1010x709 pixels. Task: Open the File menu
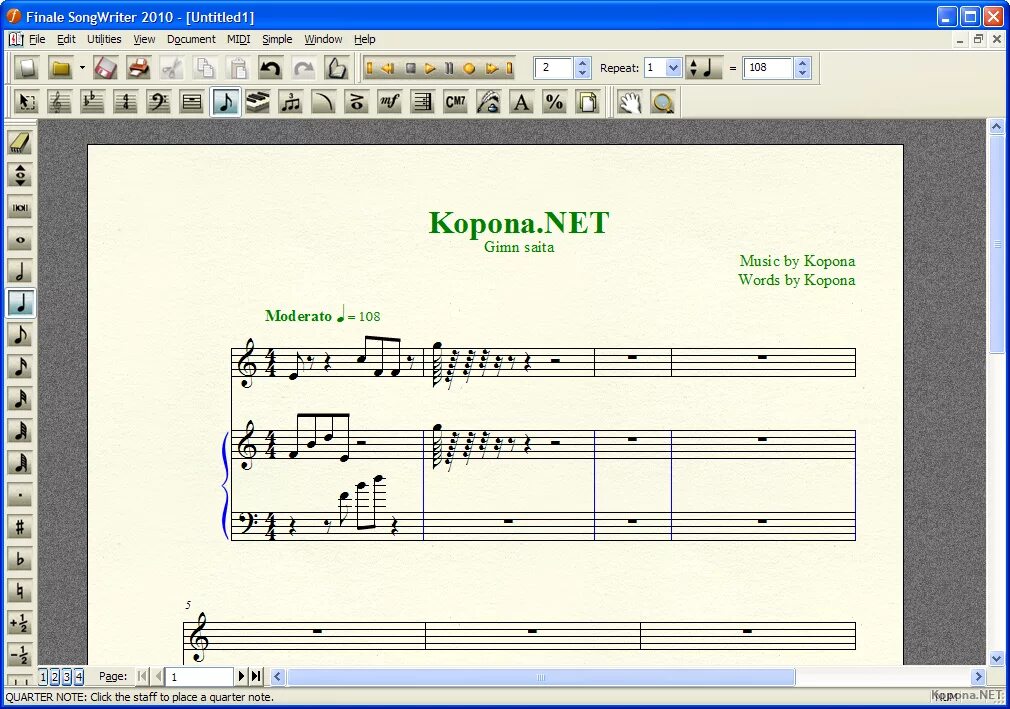click(x=37, y=39)
